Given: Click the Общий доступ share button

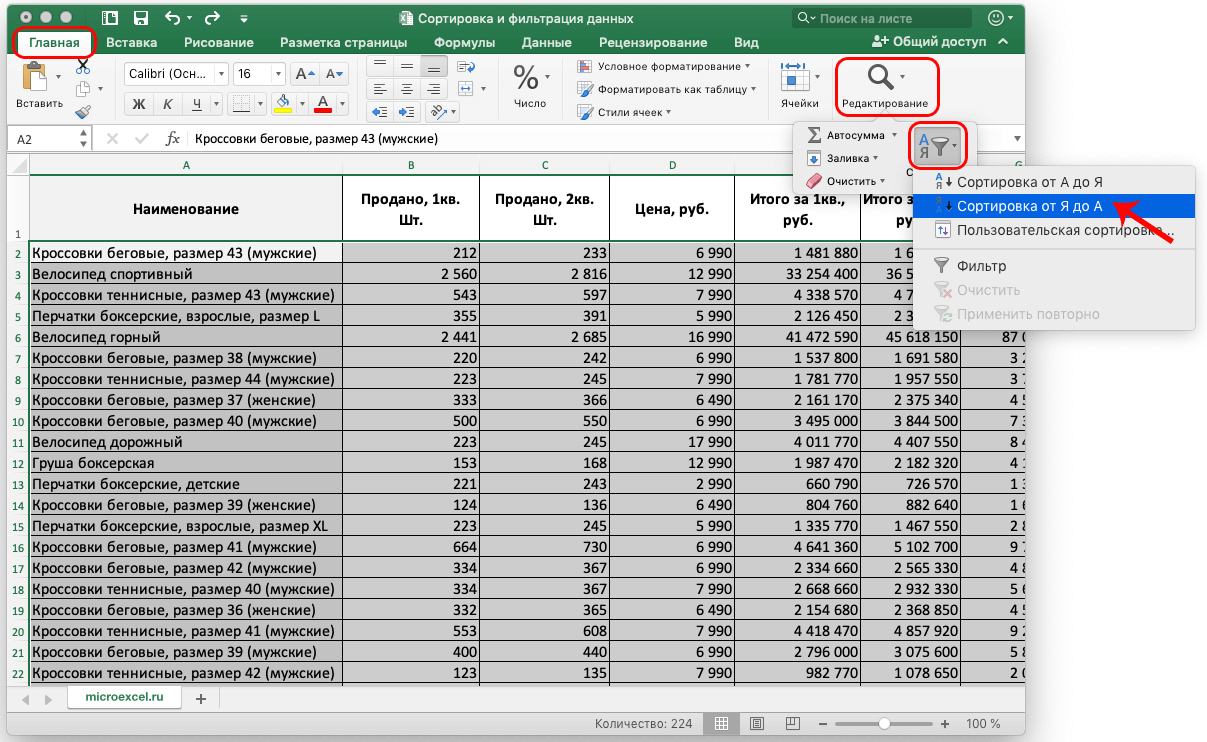Looking at the screenshot, I should click(x=929, y=42).
